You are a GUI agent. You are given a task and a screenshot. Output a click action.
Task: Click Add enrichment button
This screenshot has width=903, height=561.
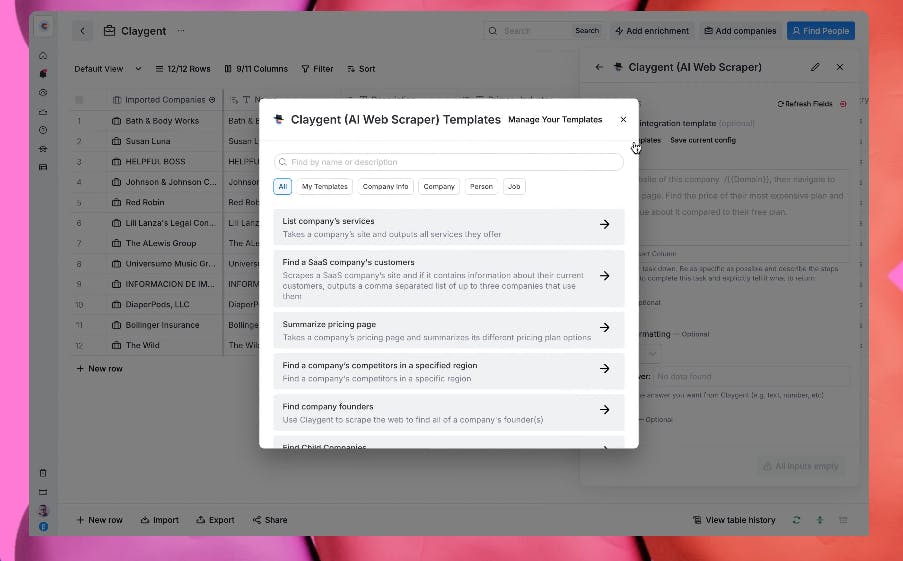pos(652,31)
